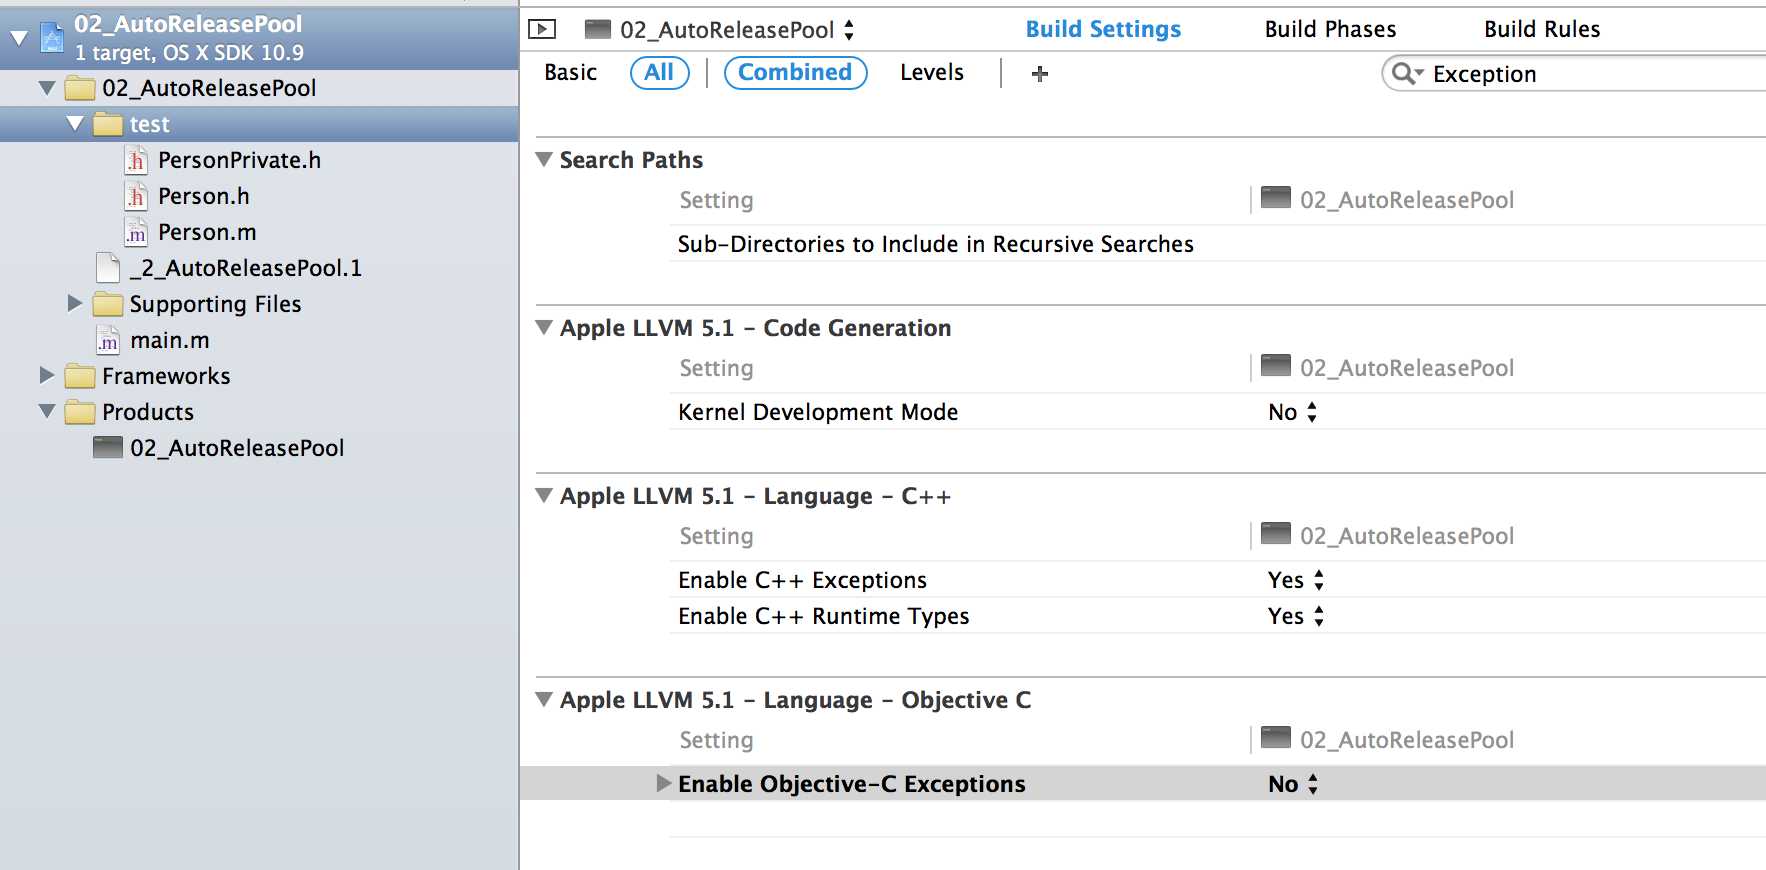Click the Enable Objective-C Exceptions setting name

tap(851, 784)
